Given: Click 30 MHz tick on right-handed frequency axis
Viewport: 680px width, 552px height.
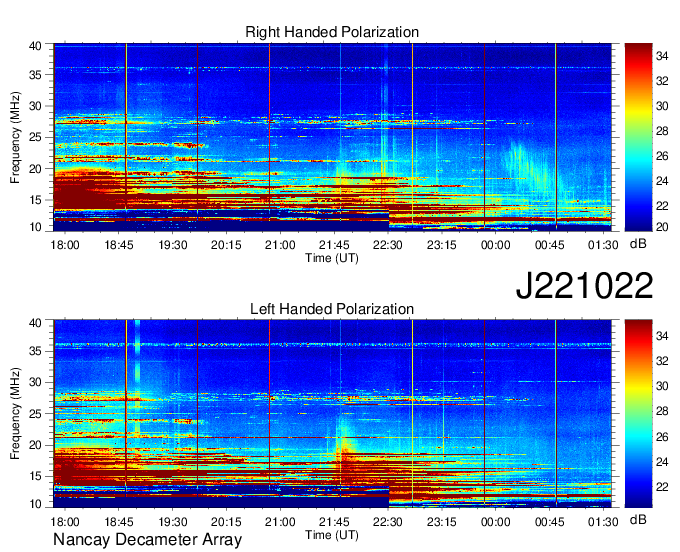Looking at the screenshot, I should (x=35, y=106).
